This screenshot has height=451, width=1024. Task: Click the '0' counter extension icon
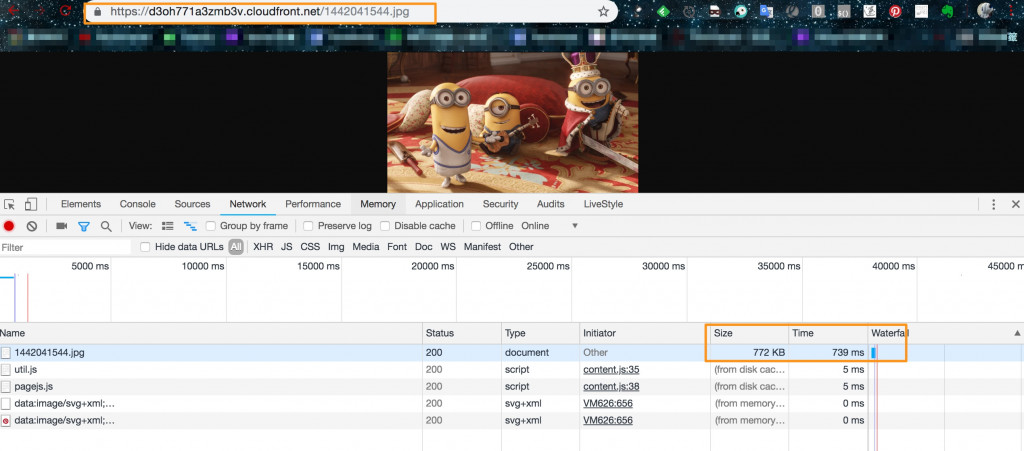click(818, 11)
